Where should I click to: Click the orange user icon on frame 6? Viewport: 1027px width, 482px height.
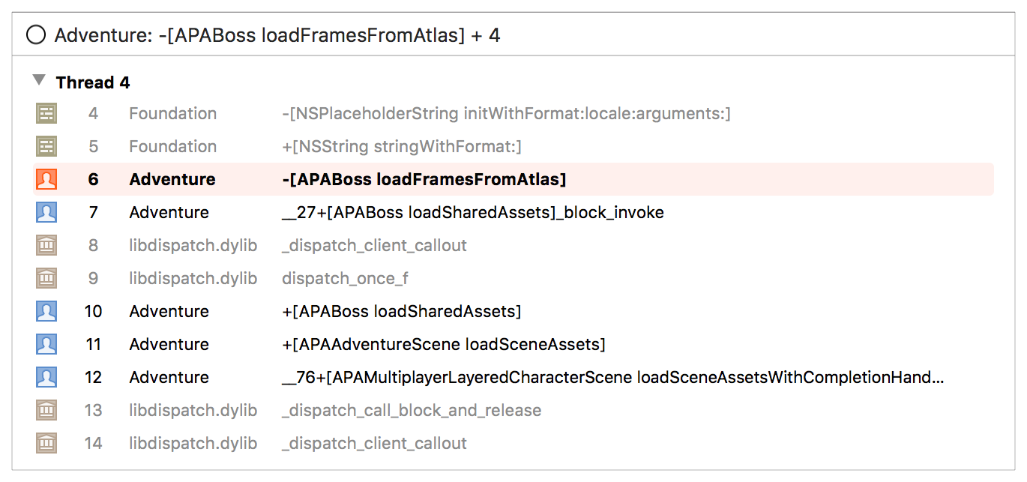coord(46,180)
